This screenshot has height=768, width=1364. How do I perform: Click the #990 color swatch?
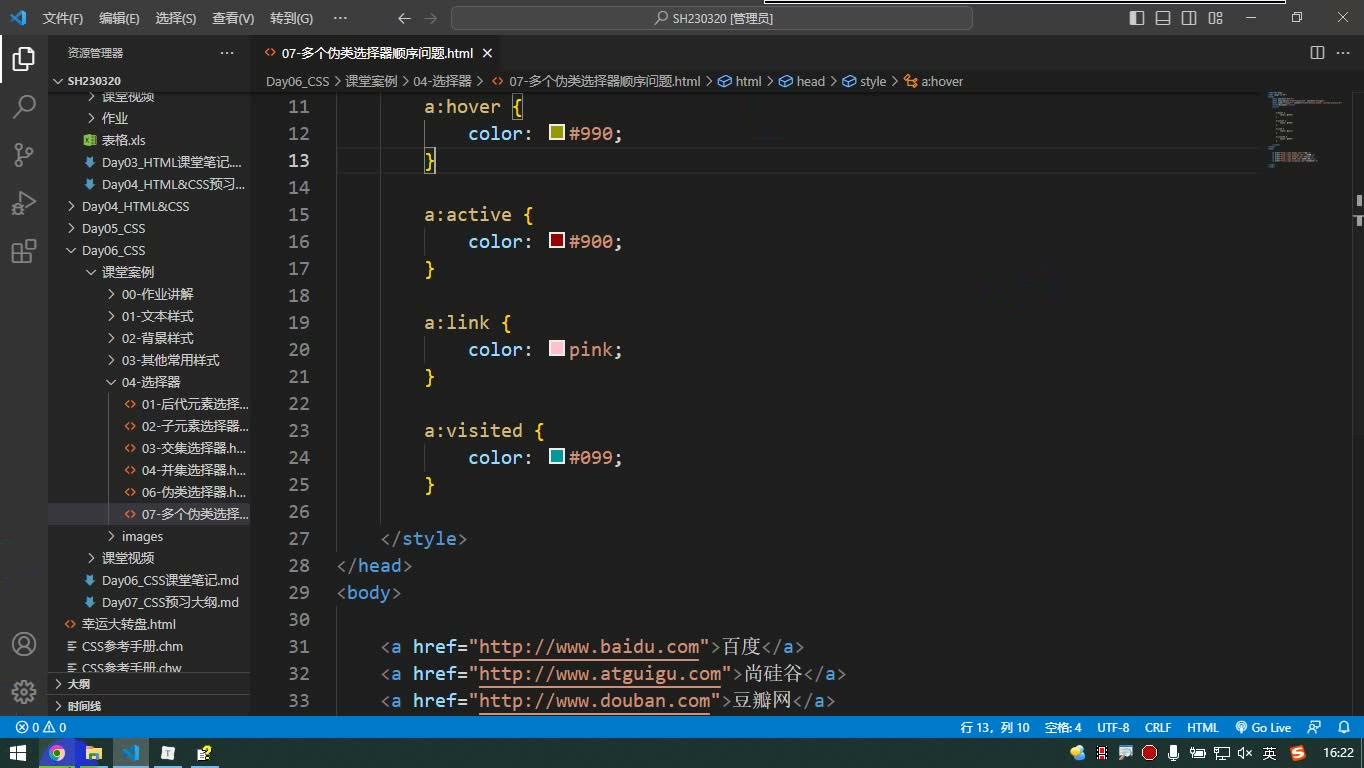pos(557,132)
